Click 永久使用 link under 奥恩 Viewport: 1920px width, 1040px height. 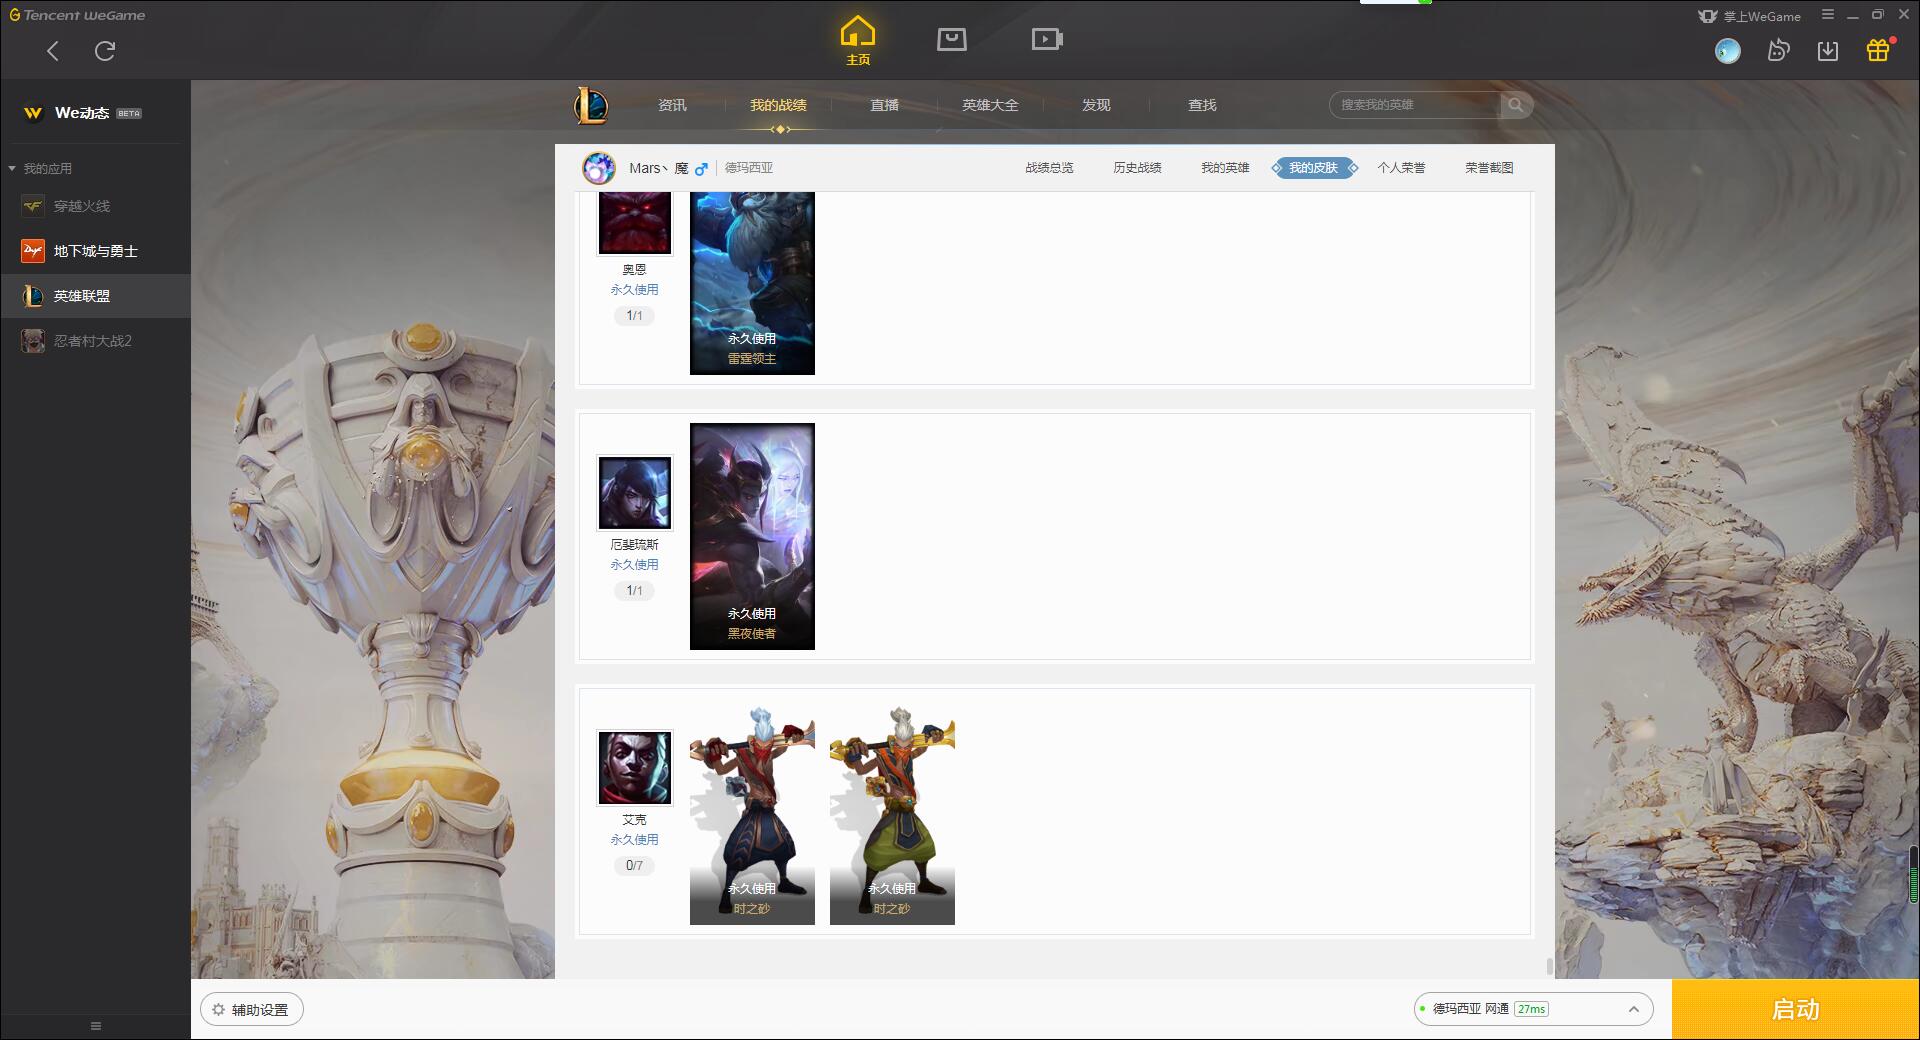[x=635, y=290]
